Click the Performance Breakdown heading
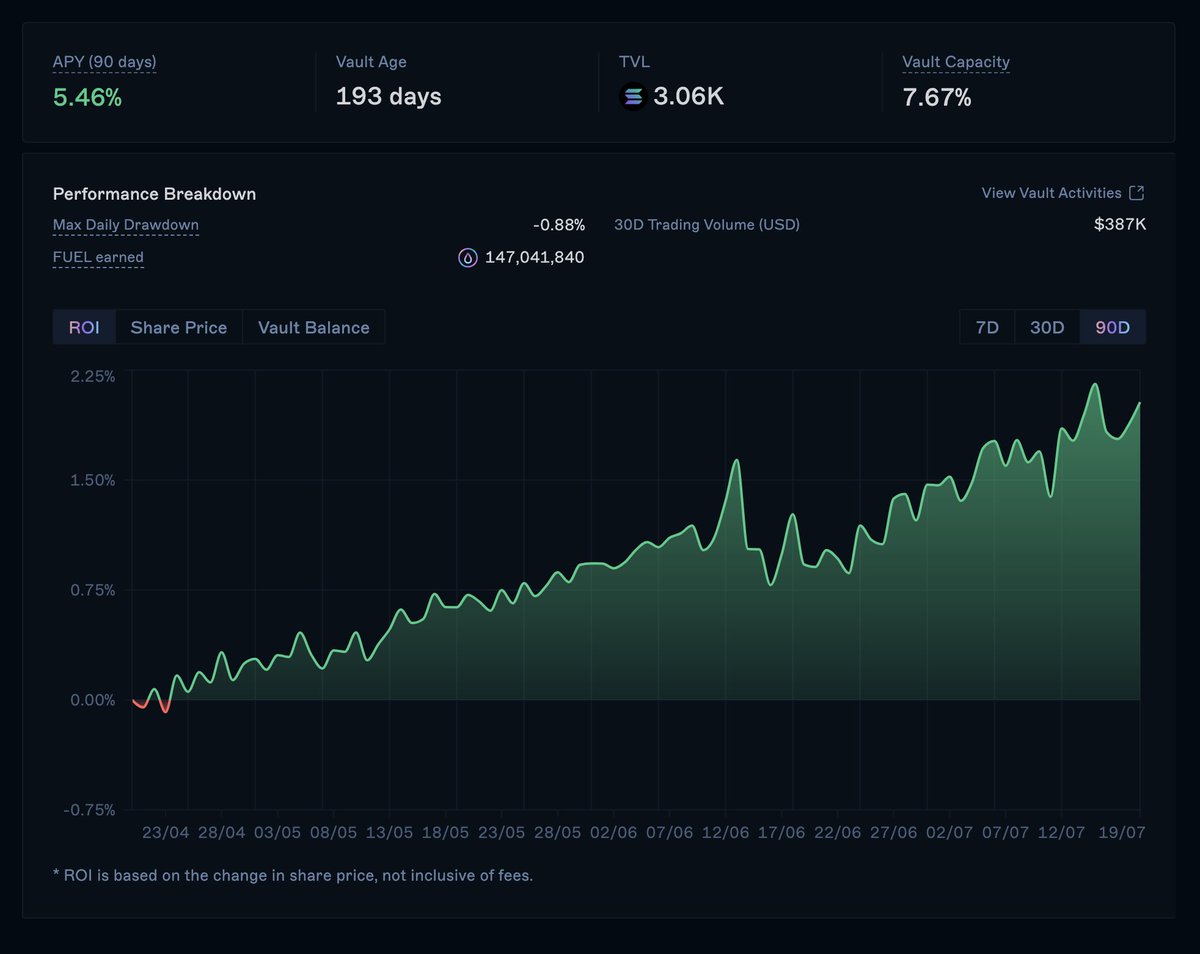 155,194
